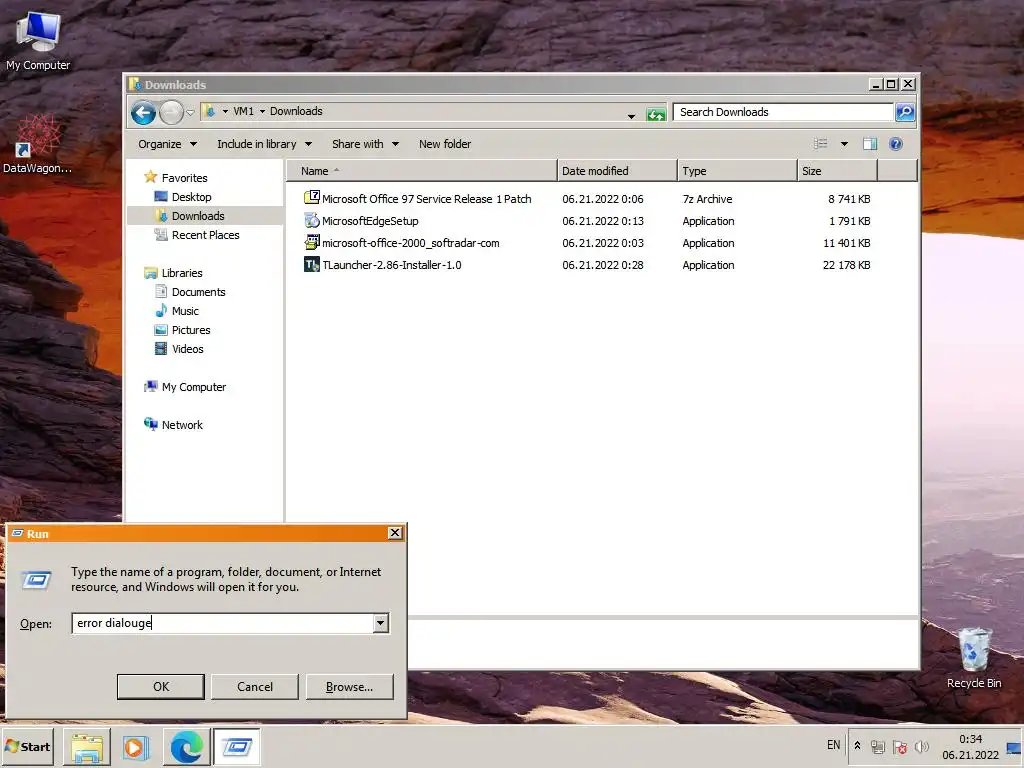
Task: Sort by the Name column header
Action: point(421,170)
